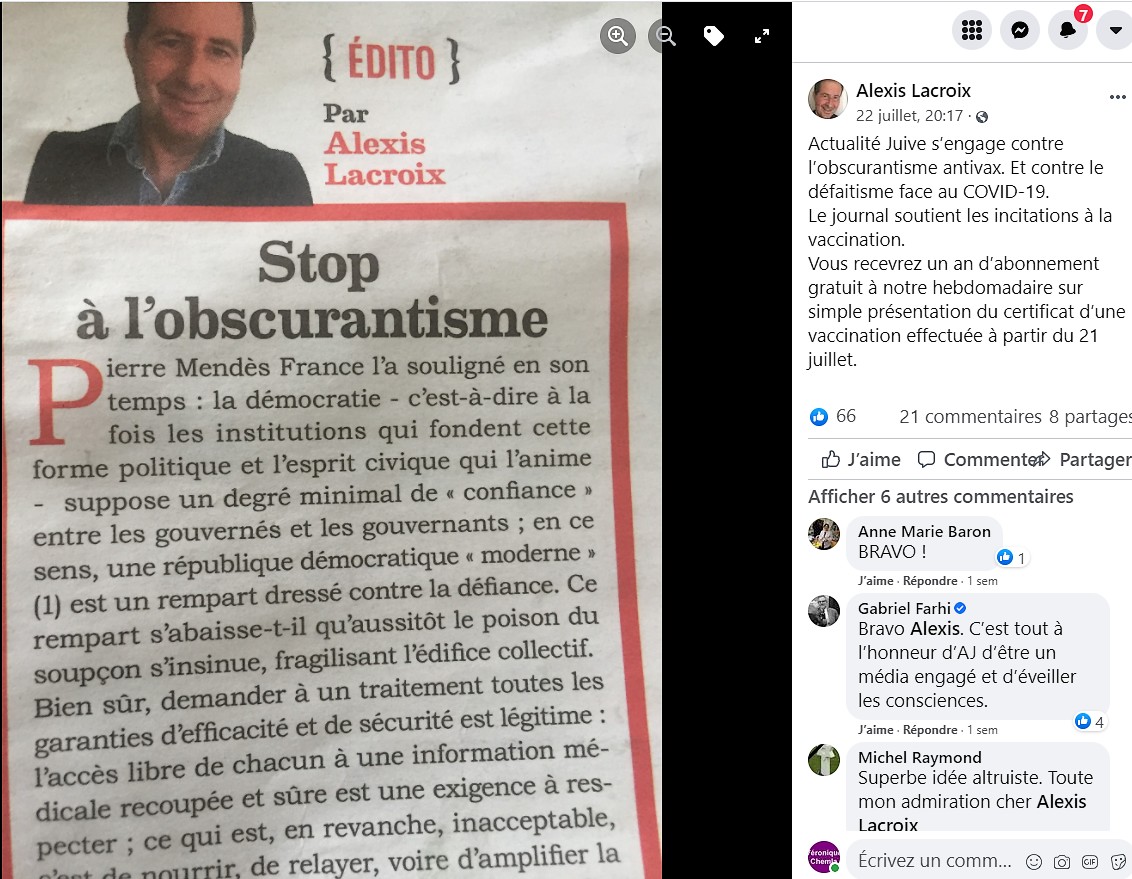Zoom out of the photo
Viewport: 1132px width, 879px height.
(x=663, y=35)
